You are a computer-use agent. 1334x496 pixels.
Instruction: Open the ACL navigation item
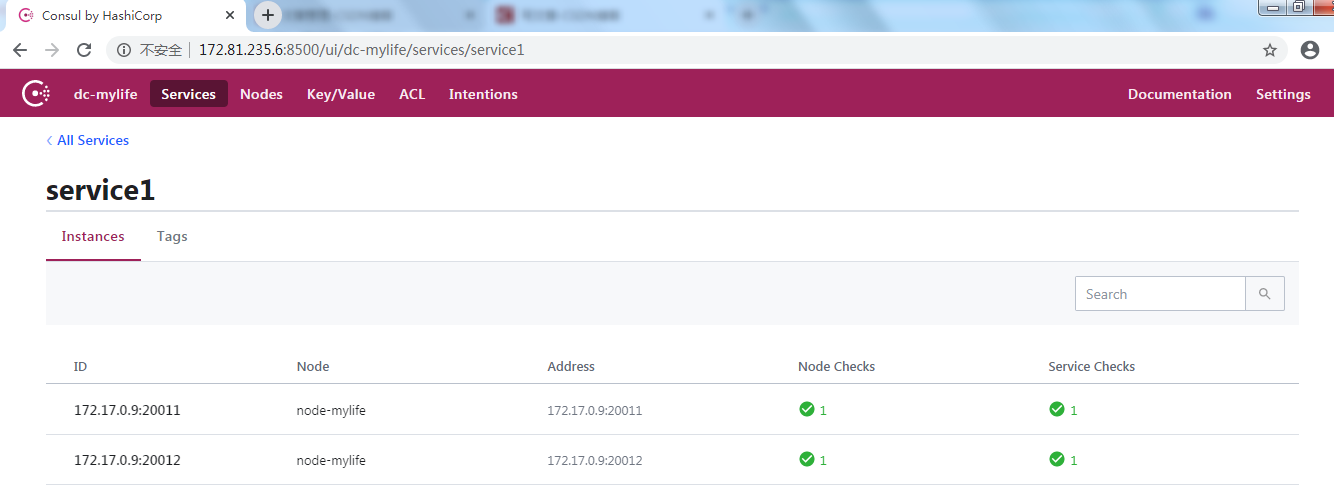point(412,94)
